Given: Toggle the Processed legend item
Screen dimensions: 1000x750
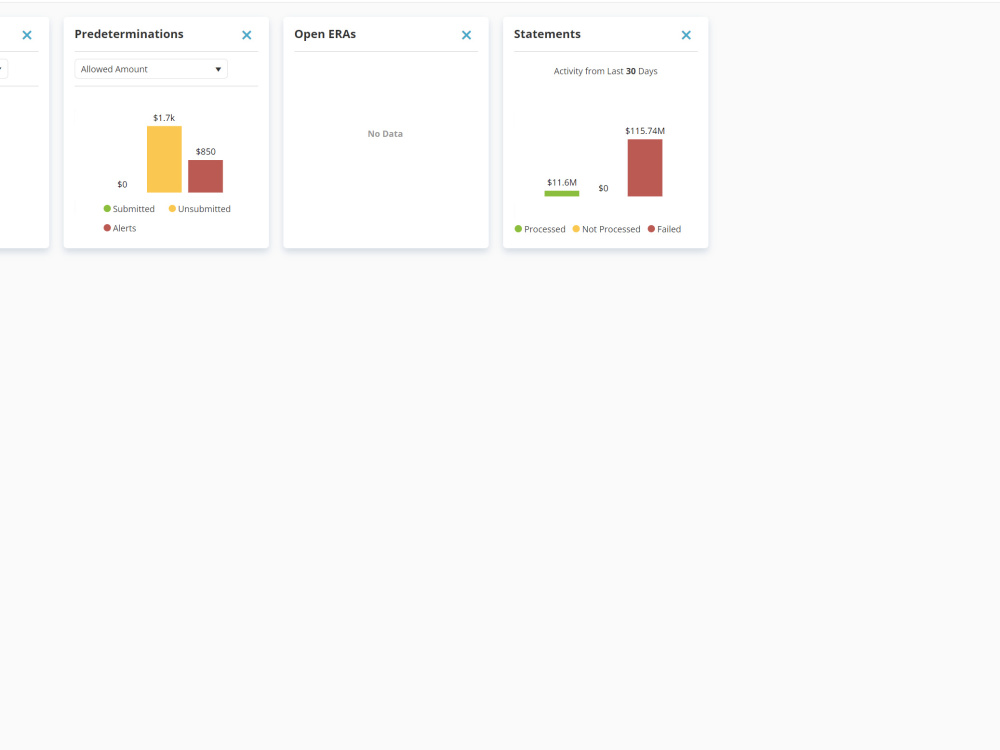Looking at the screenshot, I should click(540, 229).
